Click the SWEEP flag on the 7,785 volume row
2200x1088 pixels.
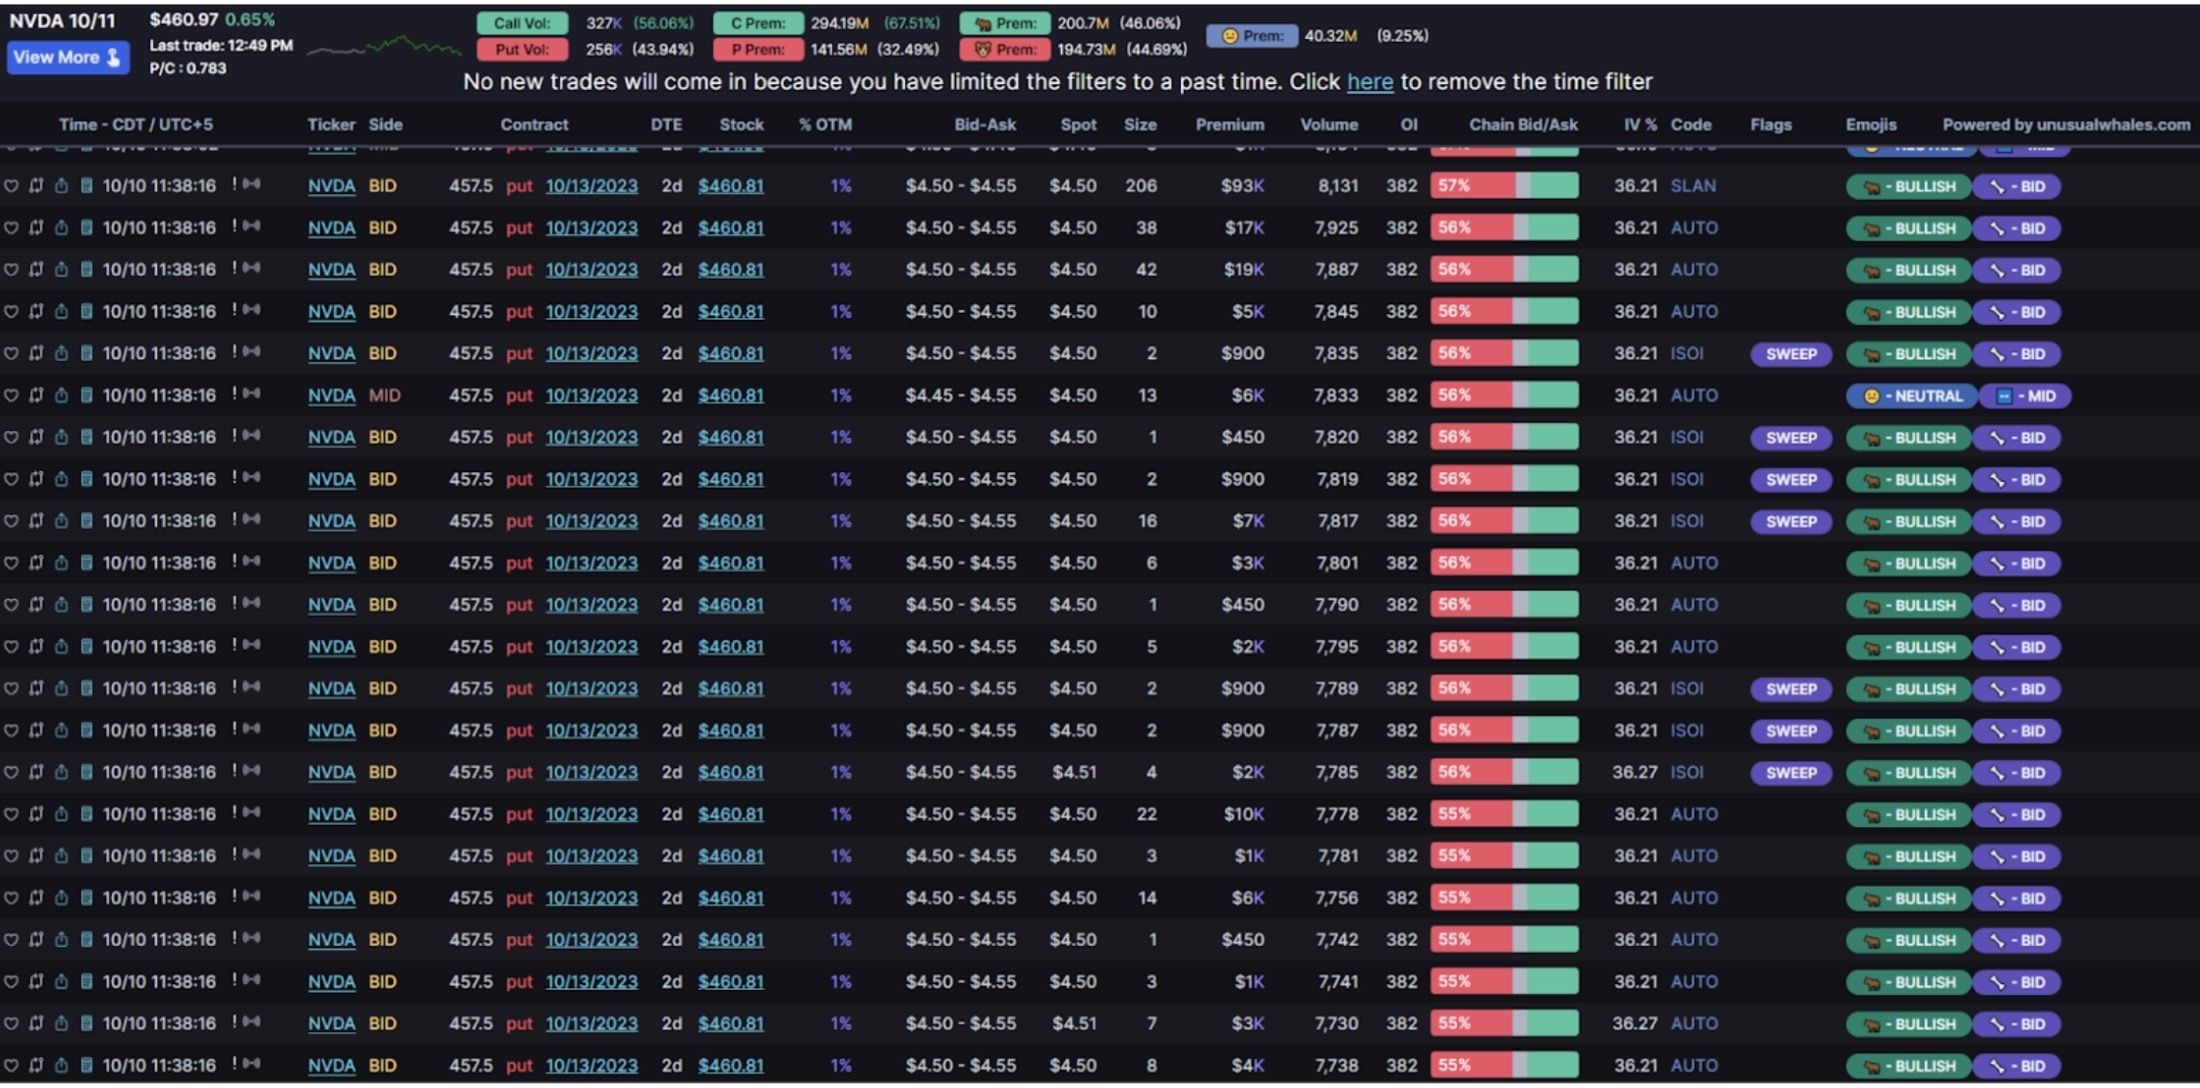[x=1791, y=773]
